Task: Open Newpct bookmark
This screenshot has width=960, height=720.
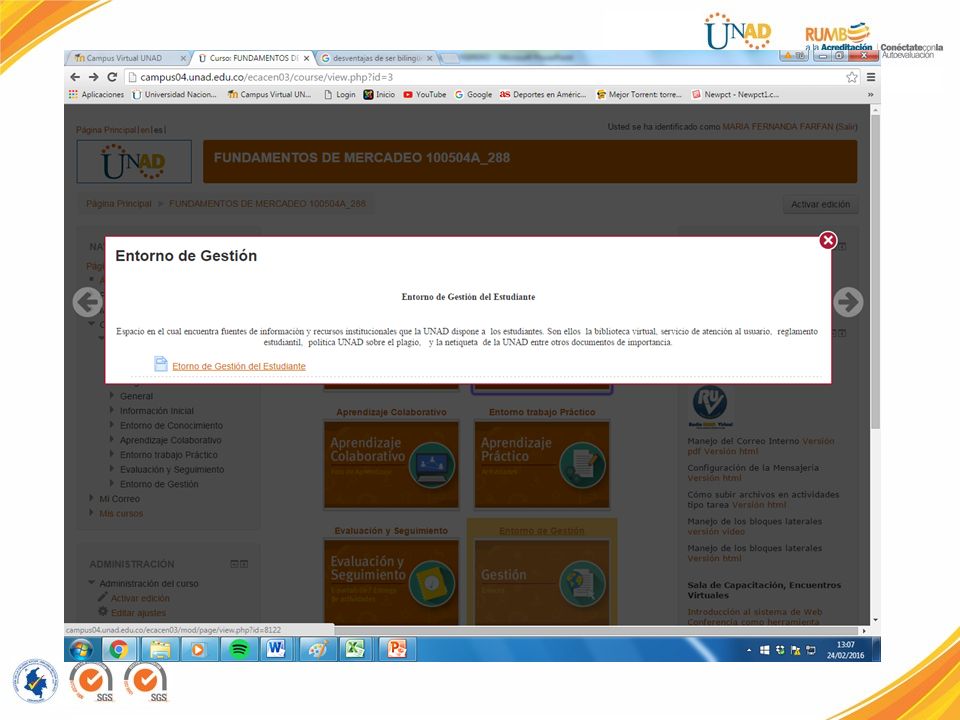Action: pyautogui.click(x=735, y=94)
